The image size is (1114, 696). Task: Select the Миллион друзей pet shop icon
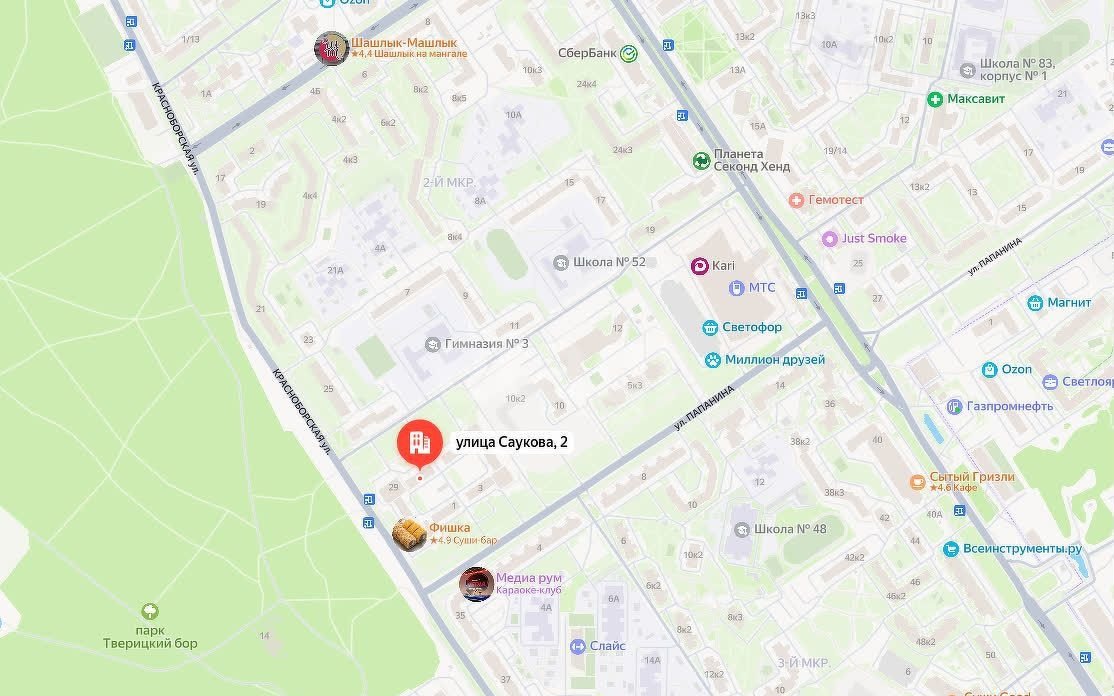[713, 360]
